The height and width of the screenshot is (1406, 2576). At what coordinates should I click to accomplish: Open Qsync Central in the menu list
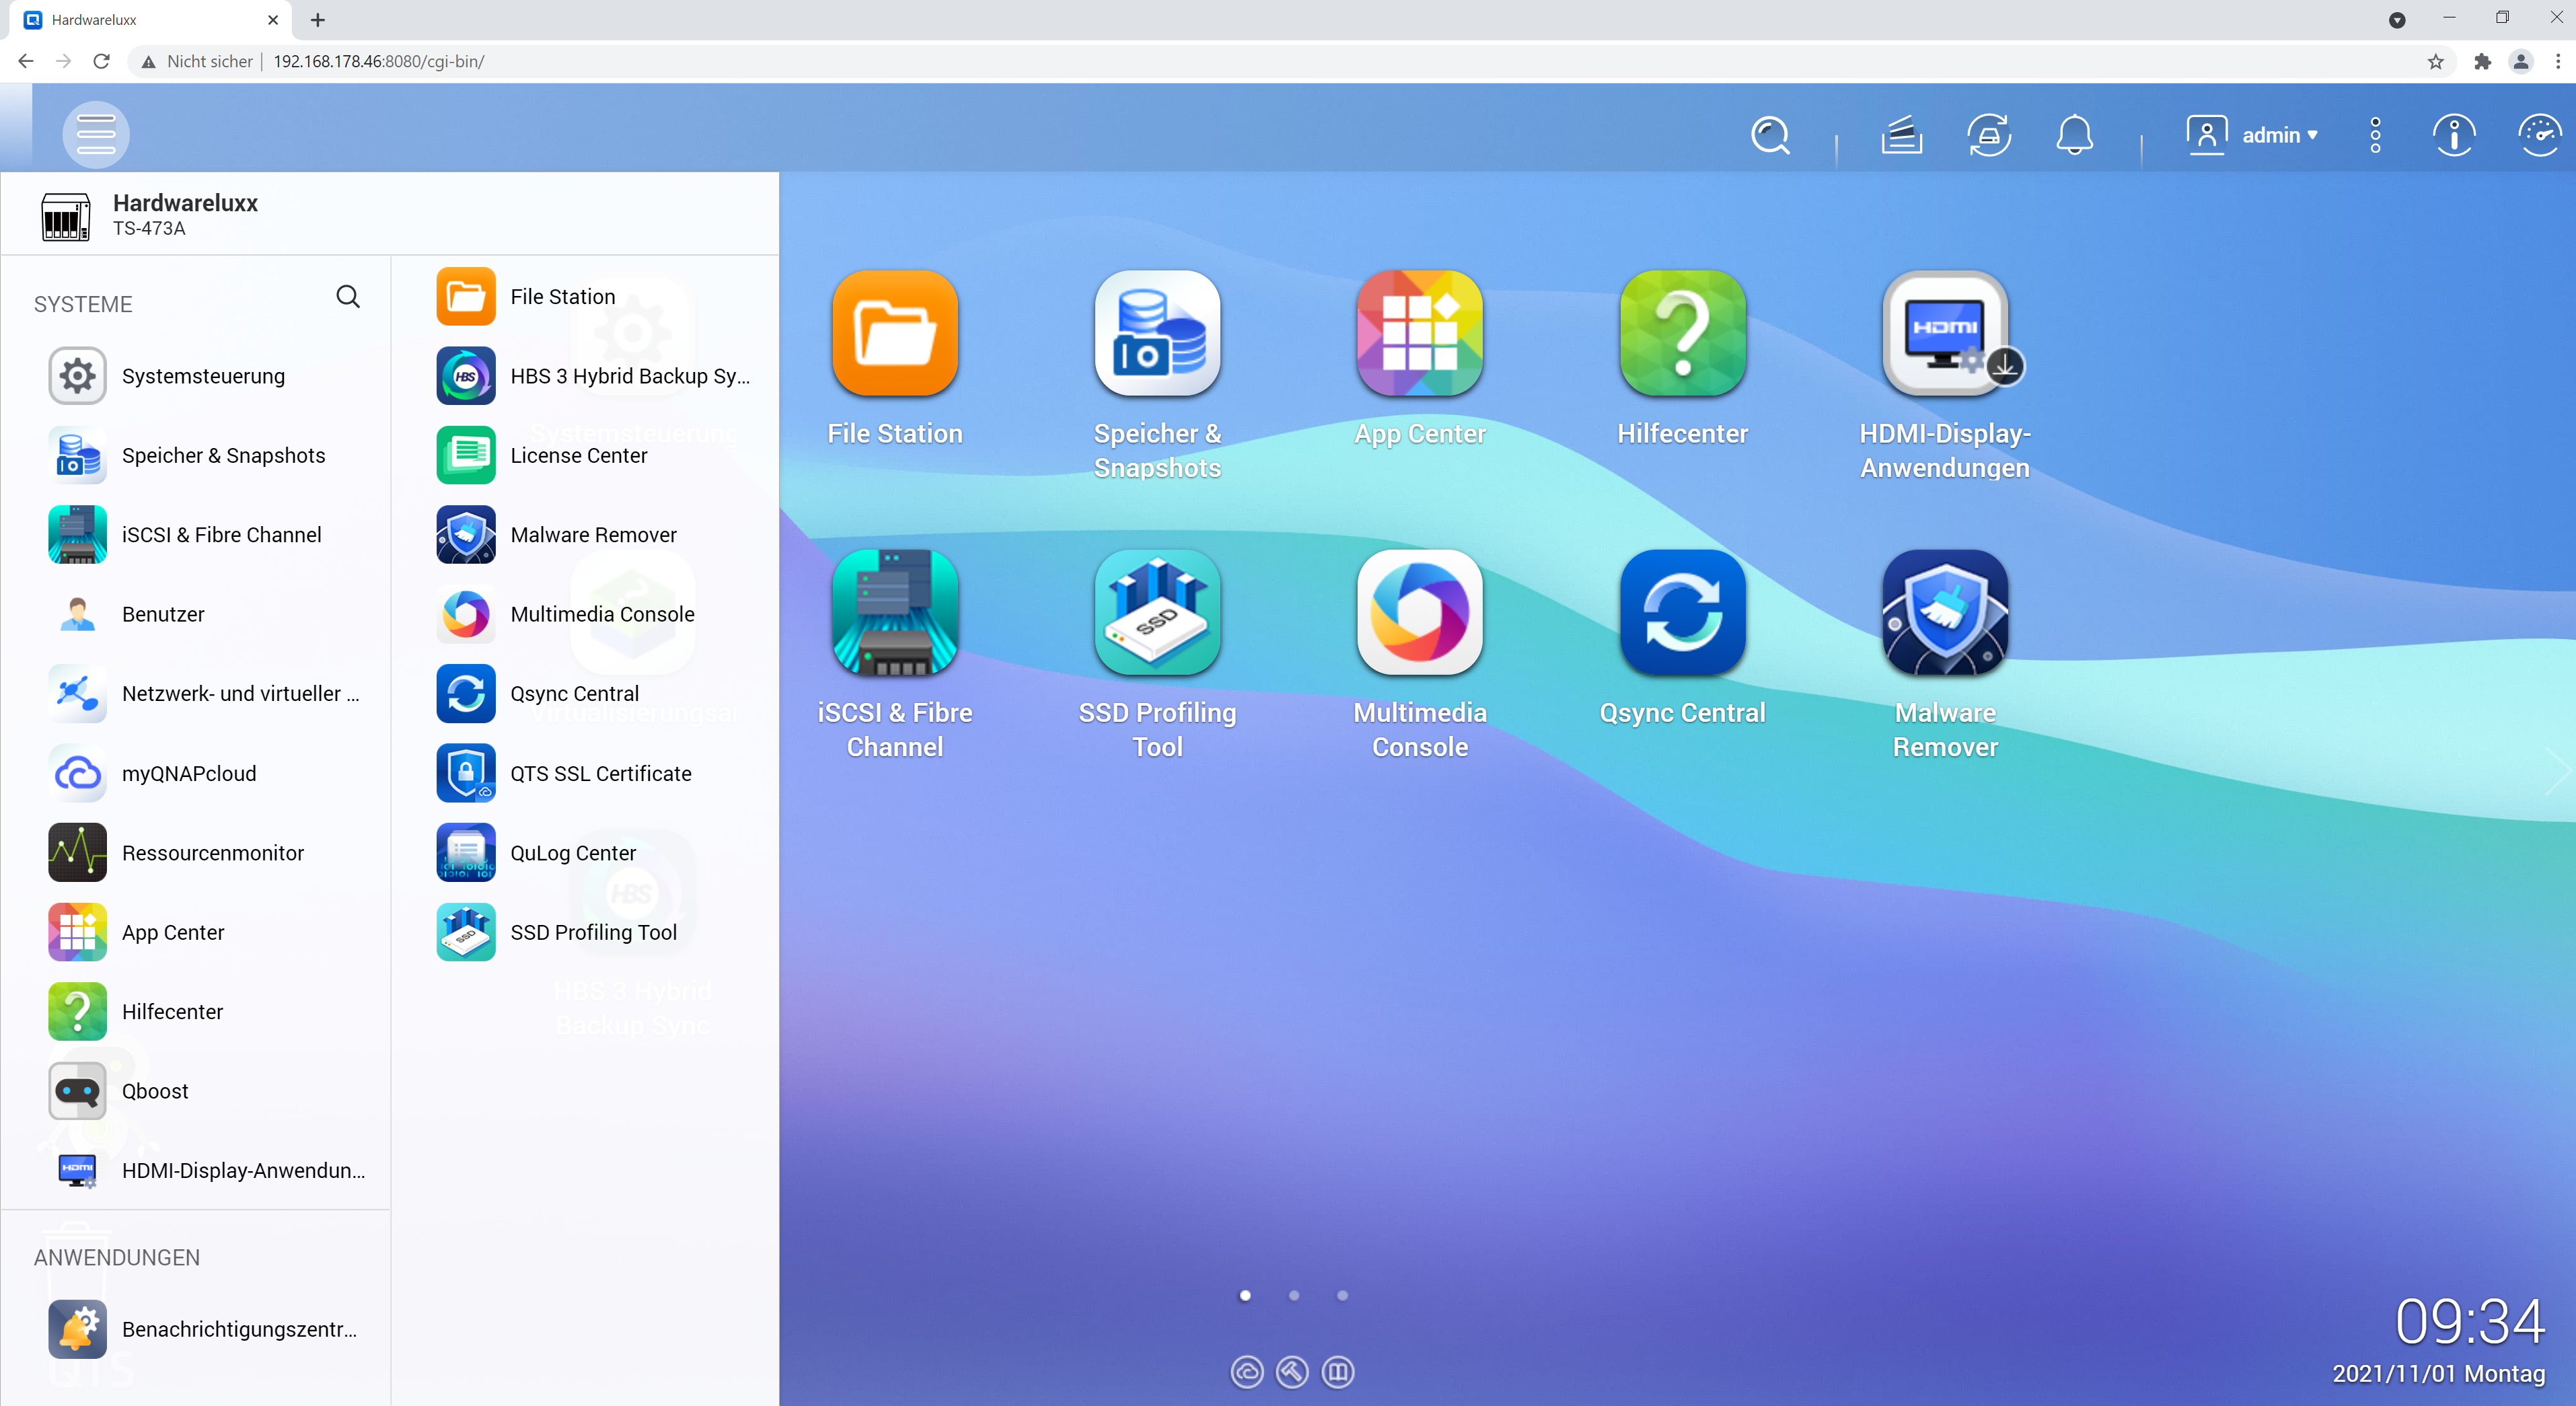click(x=595, y=693)
